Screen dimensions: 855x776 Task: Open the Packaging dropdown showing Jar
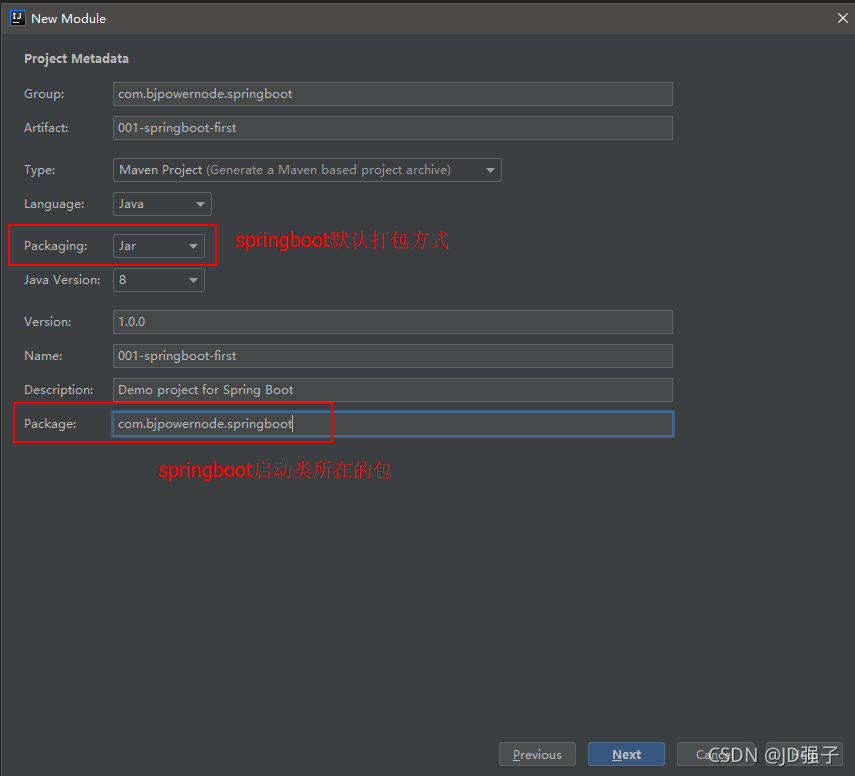tap(159, 246)
